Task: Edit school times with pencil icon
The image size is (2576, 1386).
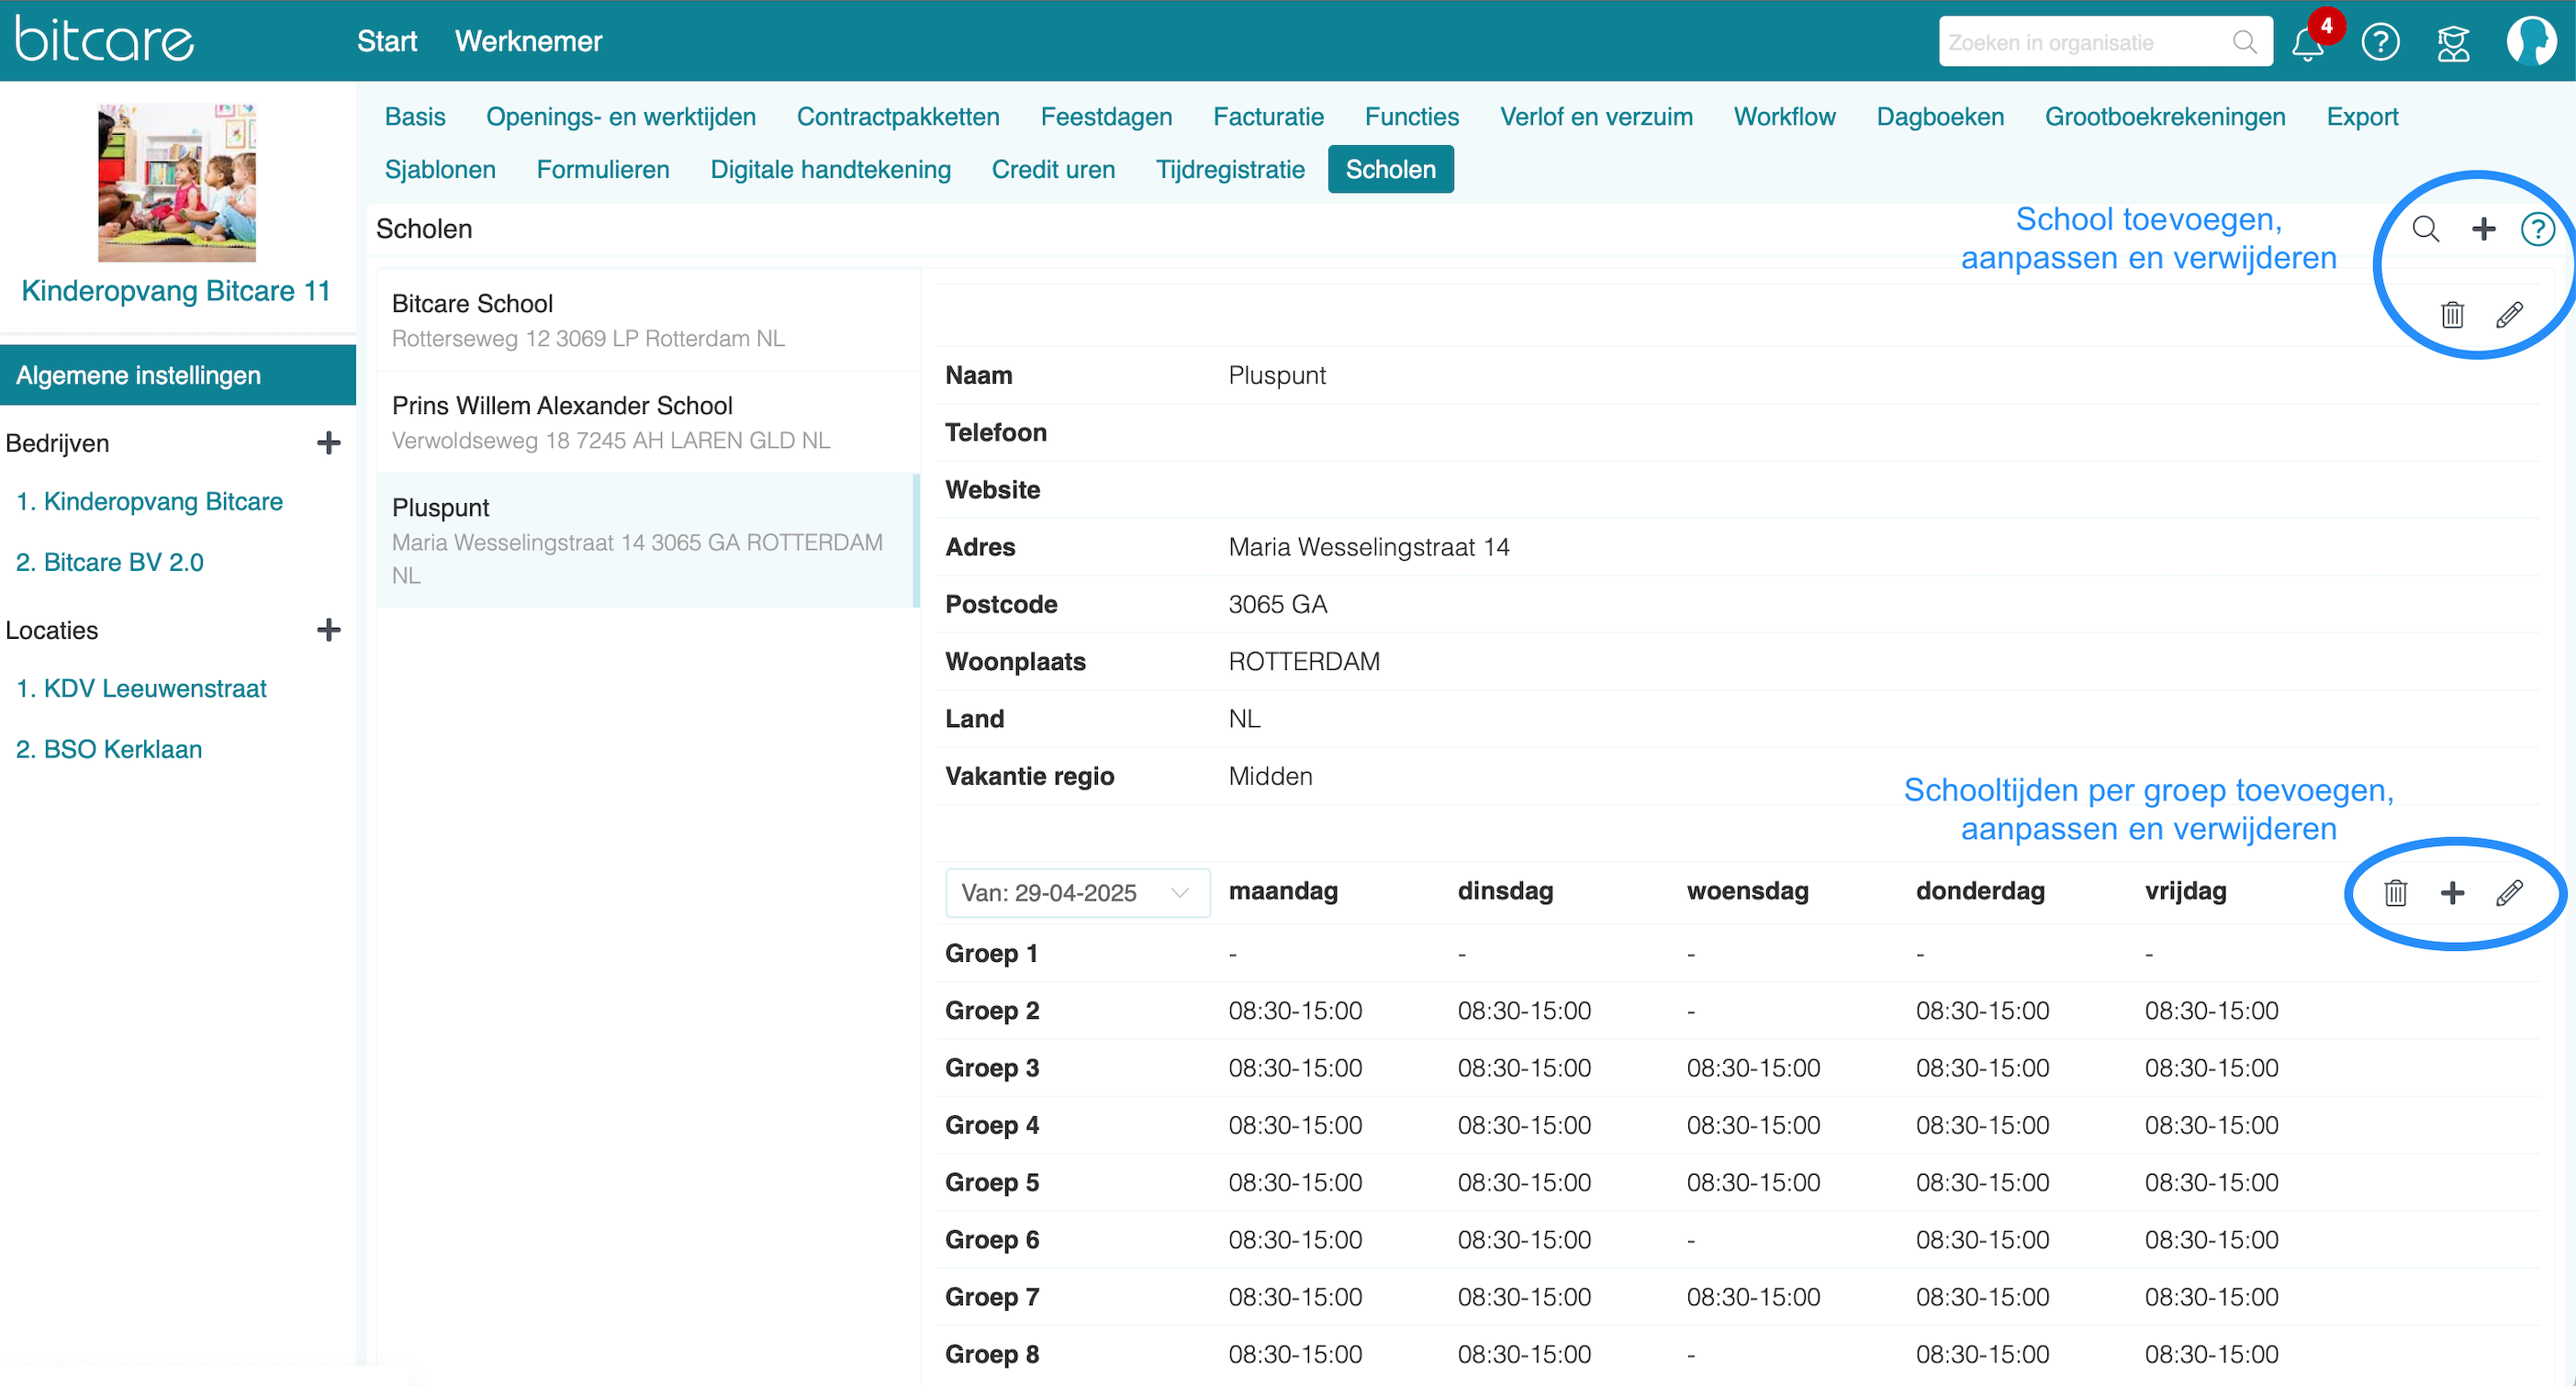Action: tap(2510, 892)
